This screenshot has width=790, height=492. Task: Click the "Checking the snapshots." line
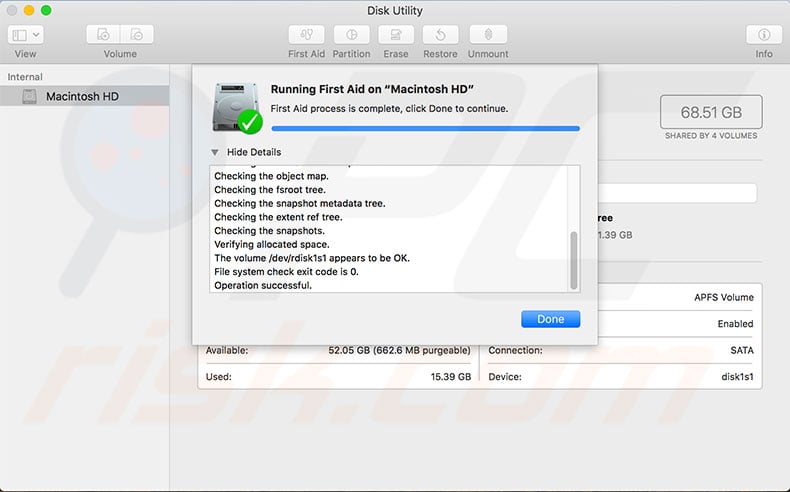[270, 231]
